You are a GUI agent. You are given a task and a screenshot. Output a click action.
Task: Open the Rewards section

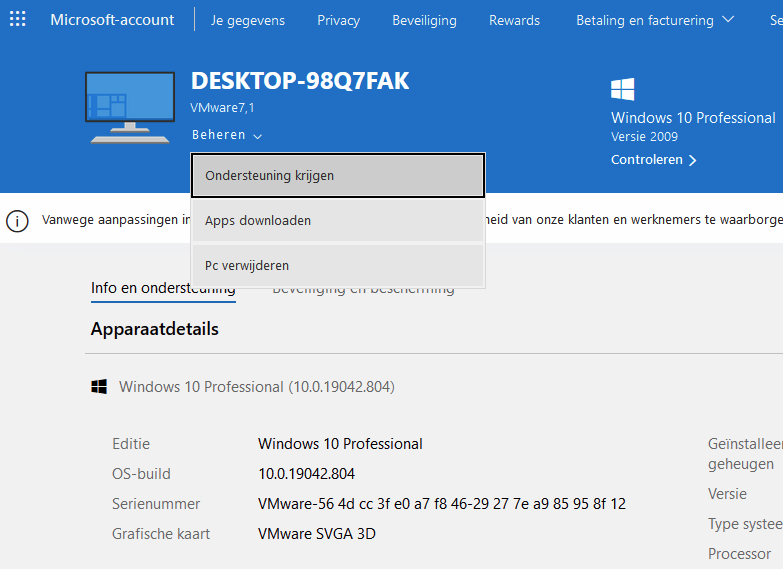click(x=514, y=20)
